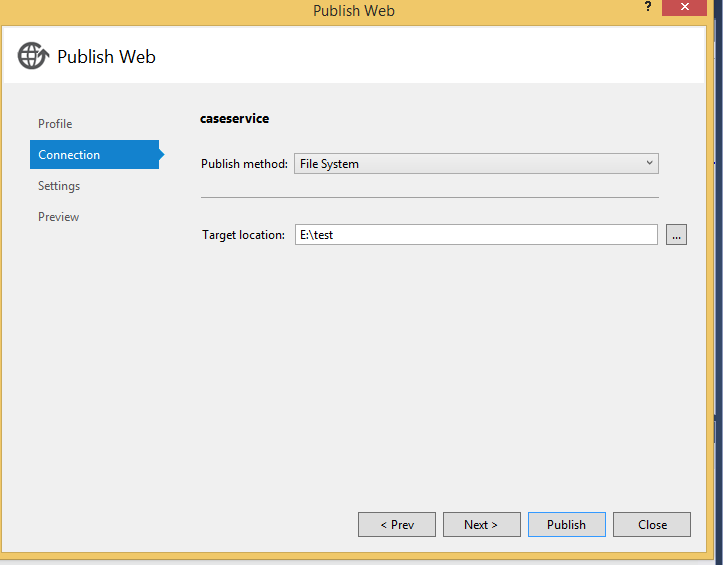Viewport: 723px width, 565px height.
Task: Expand the Publish method dropdown
Action: click(476, 164)
